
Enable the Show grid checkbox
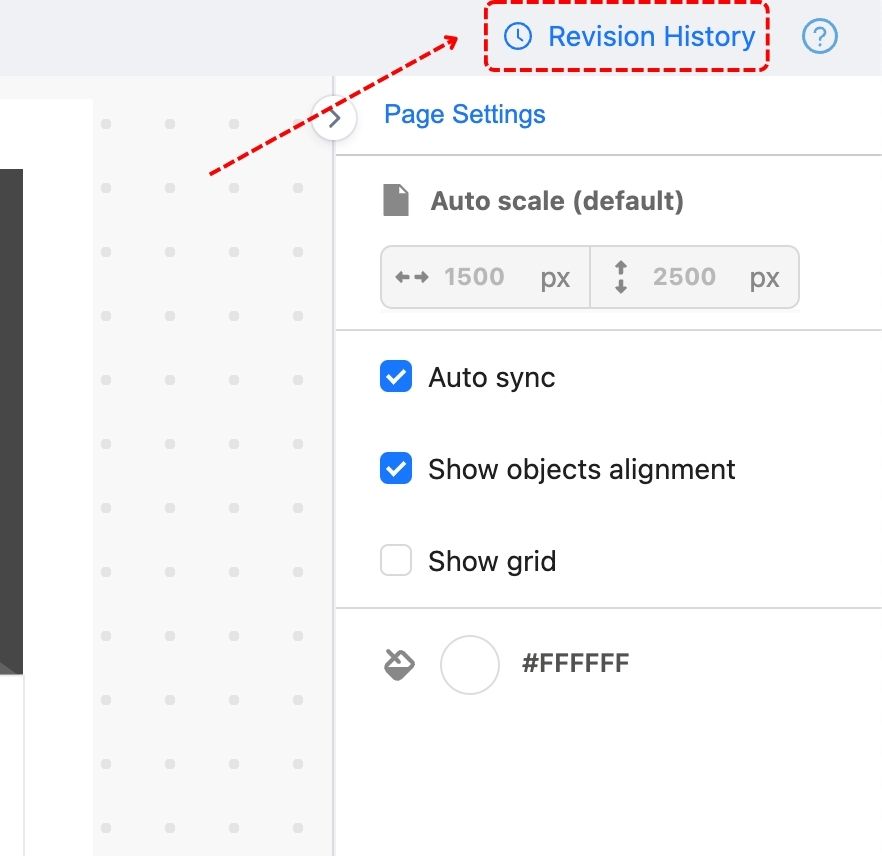396,561
